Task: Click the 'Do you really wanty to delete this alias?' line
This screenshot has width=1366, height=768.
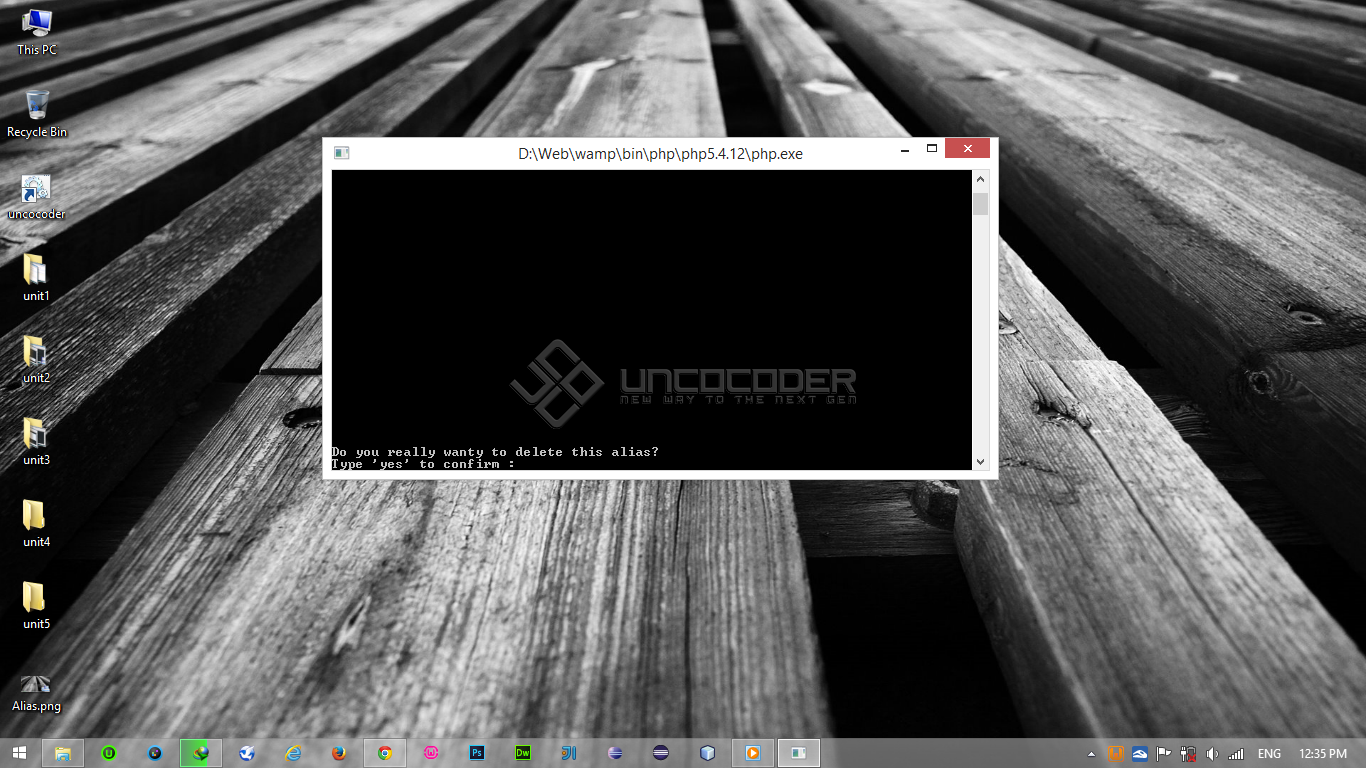Action: (496, 452)
